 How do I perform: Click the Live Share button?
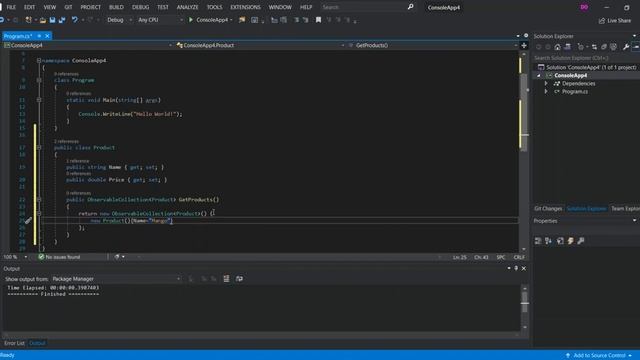pos(615,20)
